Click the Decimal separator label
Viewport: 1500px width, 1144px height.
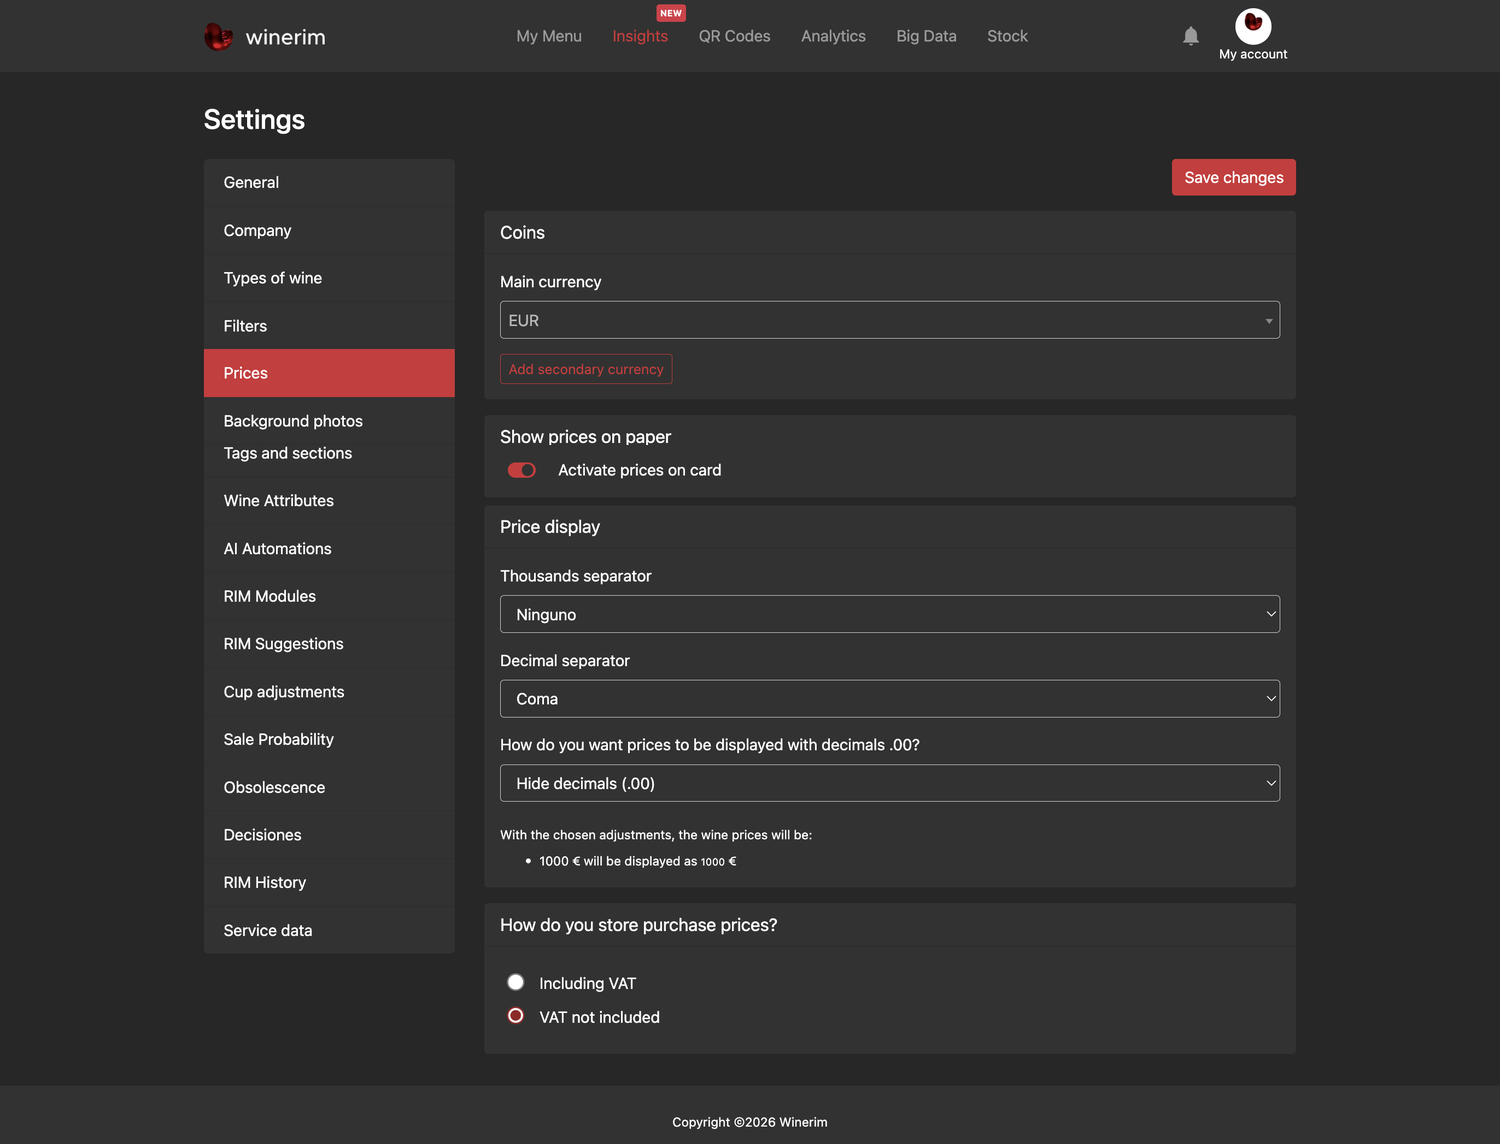tap(565, 661)
